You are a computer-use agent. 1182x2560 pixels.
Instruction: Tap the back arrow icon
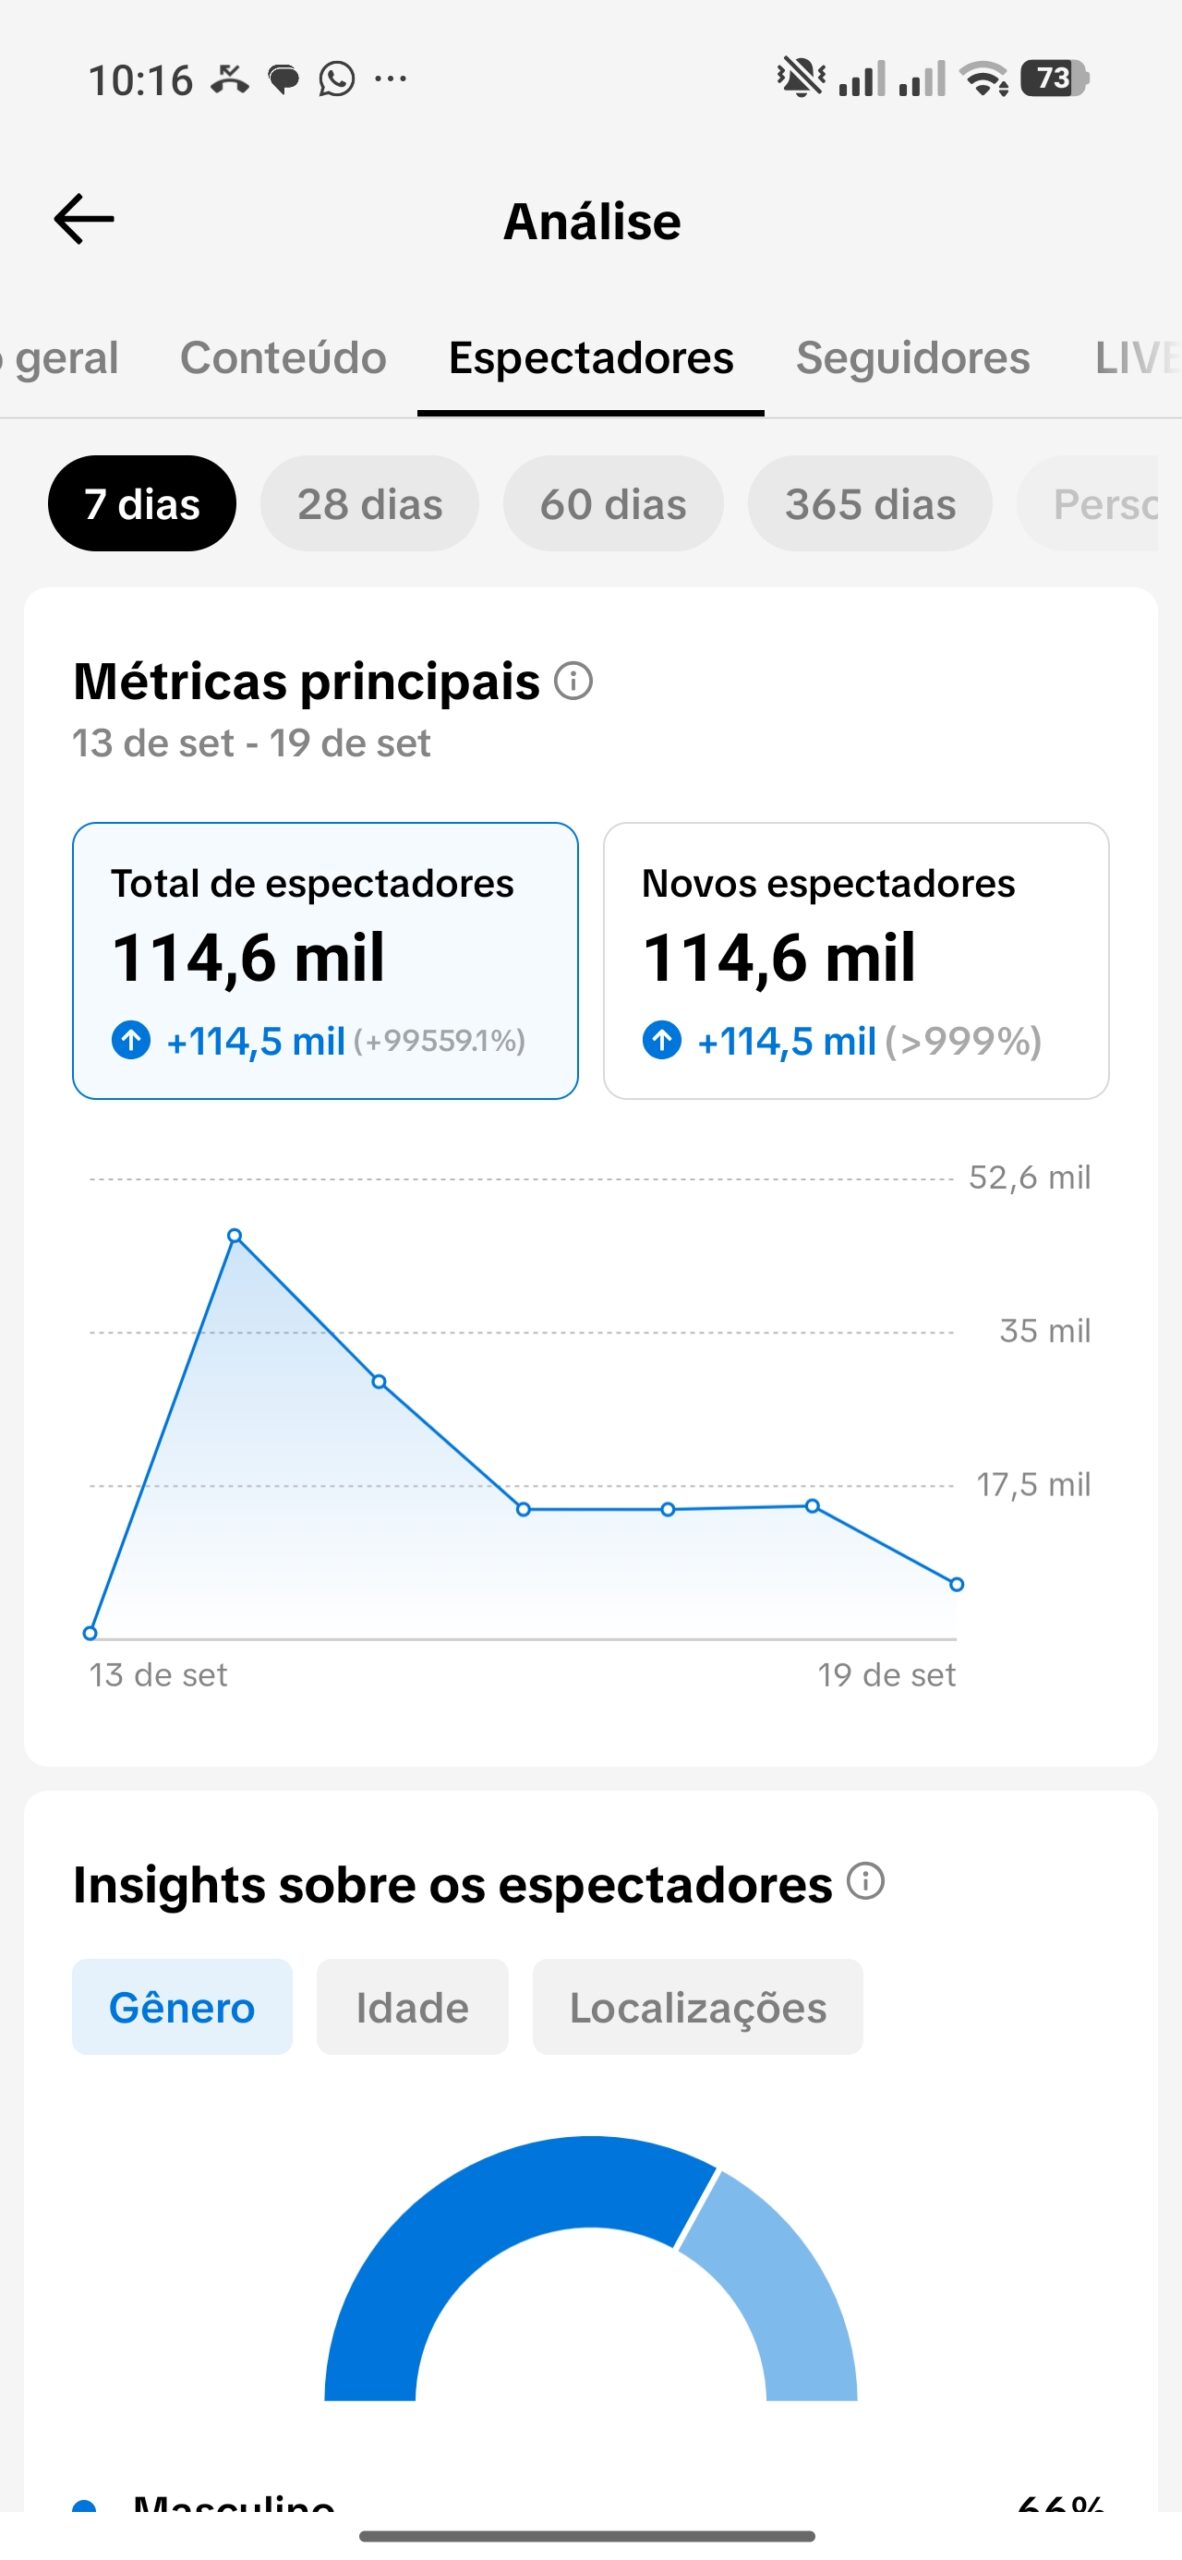[x=84, y=220]
